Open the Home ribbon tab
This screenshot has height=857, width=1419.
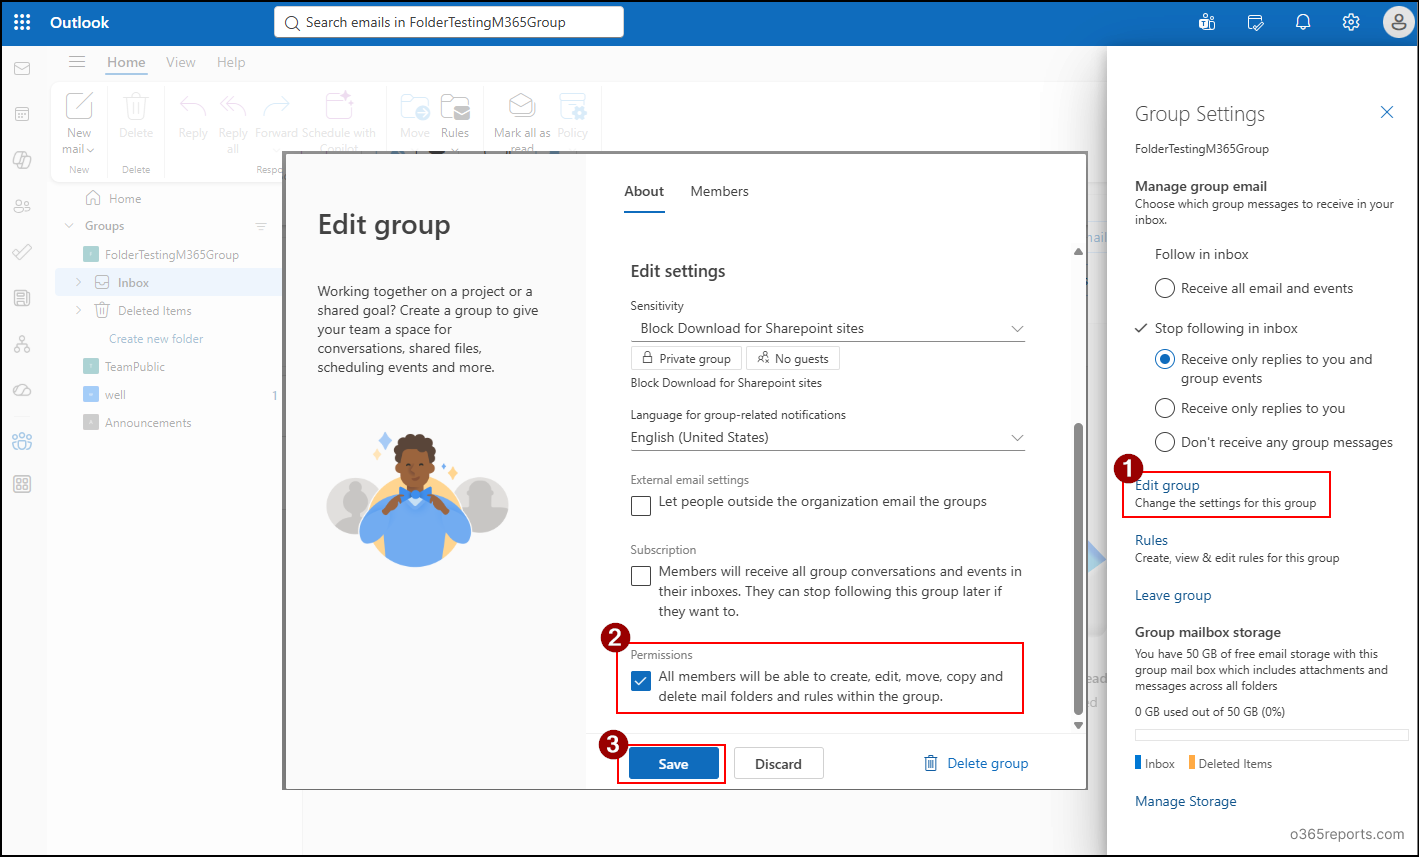pos(126,62)
